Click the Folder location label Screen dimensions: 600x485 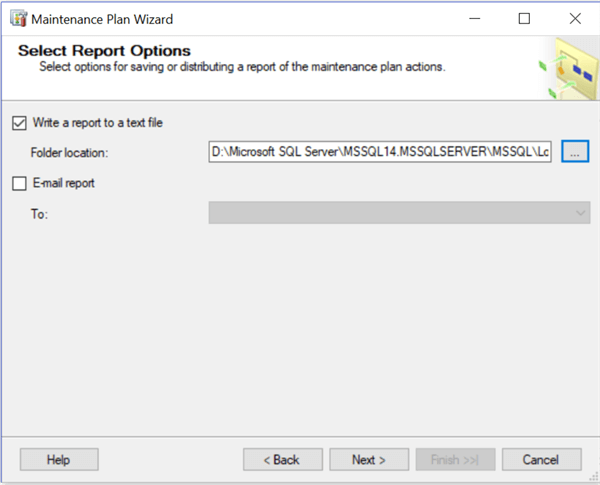click(x=69, y=153)
